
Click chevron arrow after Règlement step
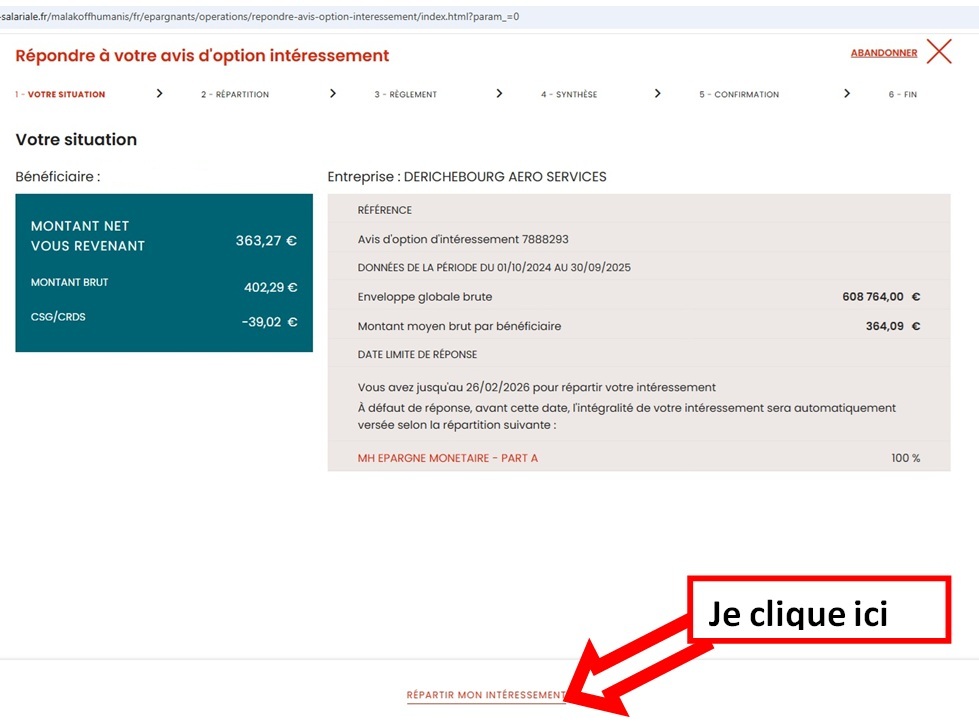click(499, 94)
